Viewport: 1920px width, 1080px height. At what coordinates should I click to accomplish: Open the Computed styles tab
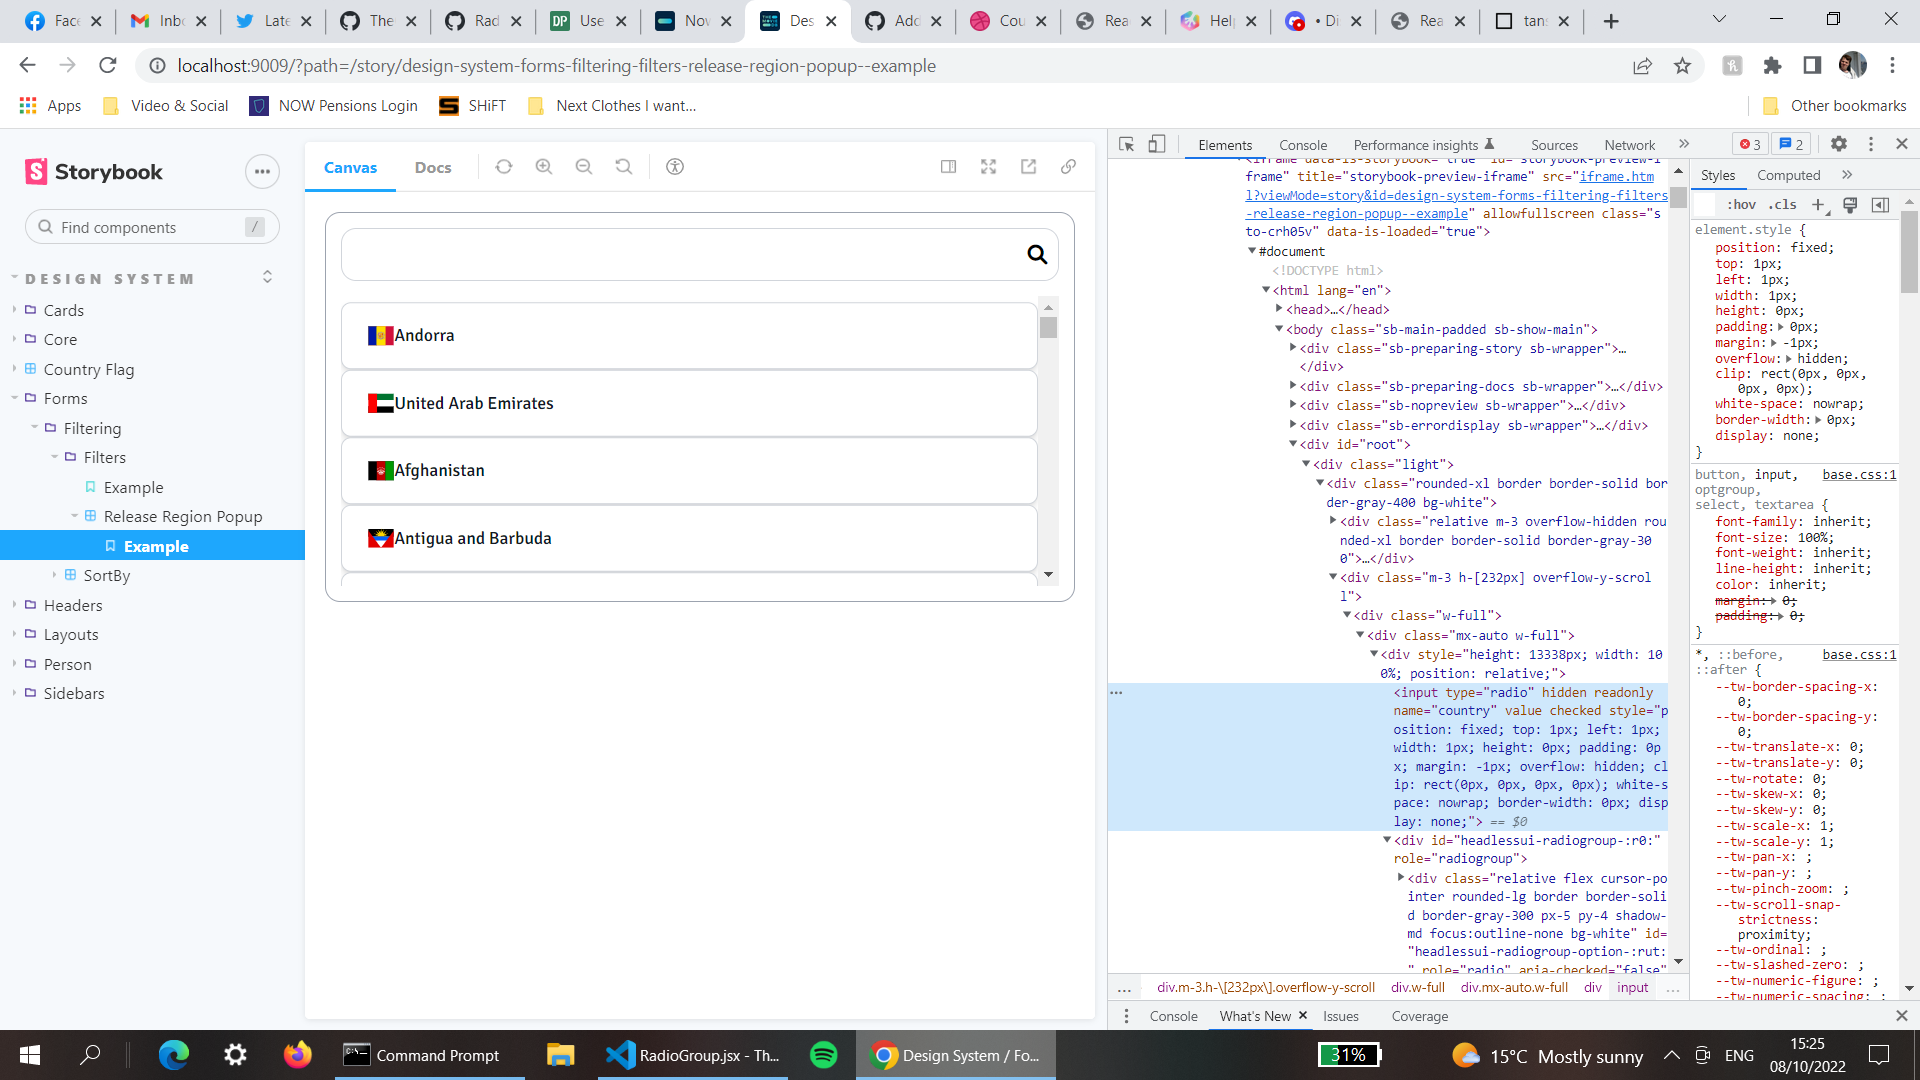click(1788, 175)
